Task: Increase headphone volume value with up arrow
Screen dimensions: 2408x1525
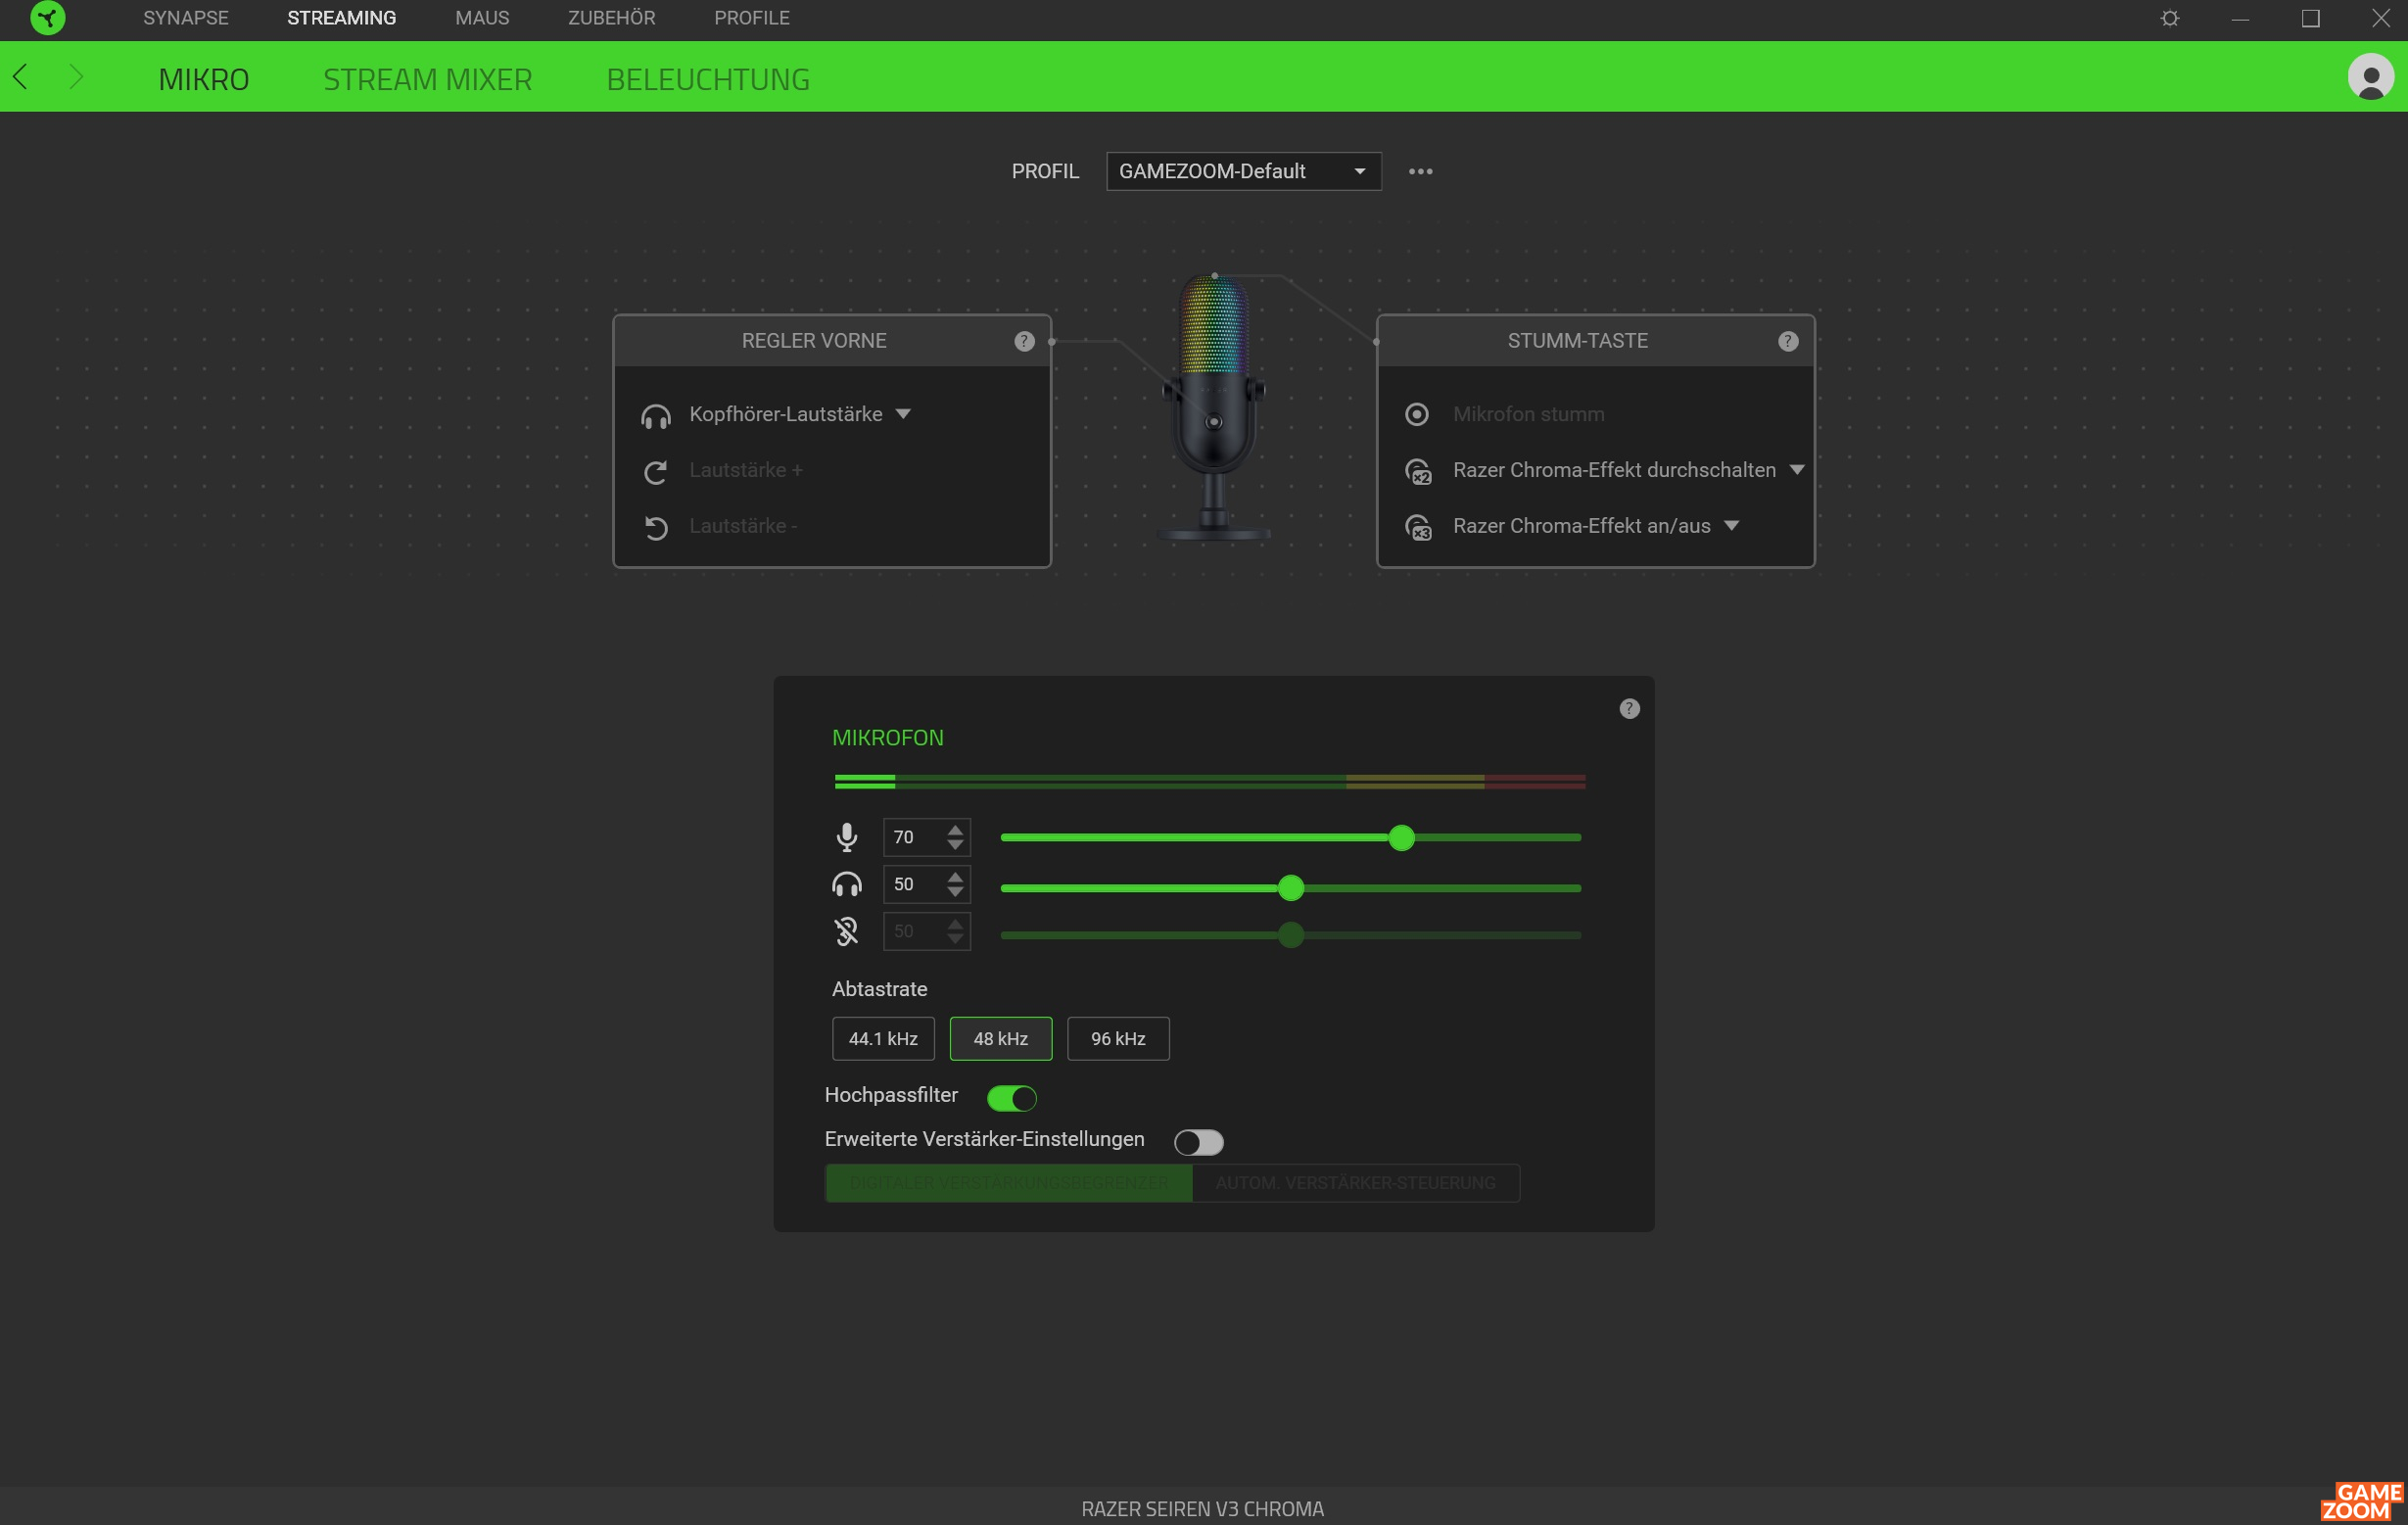Action: (x=955, y=876)
